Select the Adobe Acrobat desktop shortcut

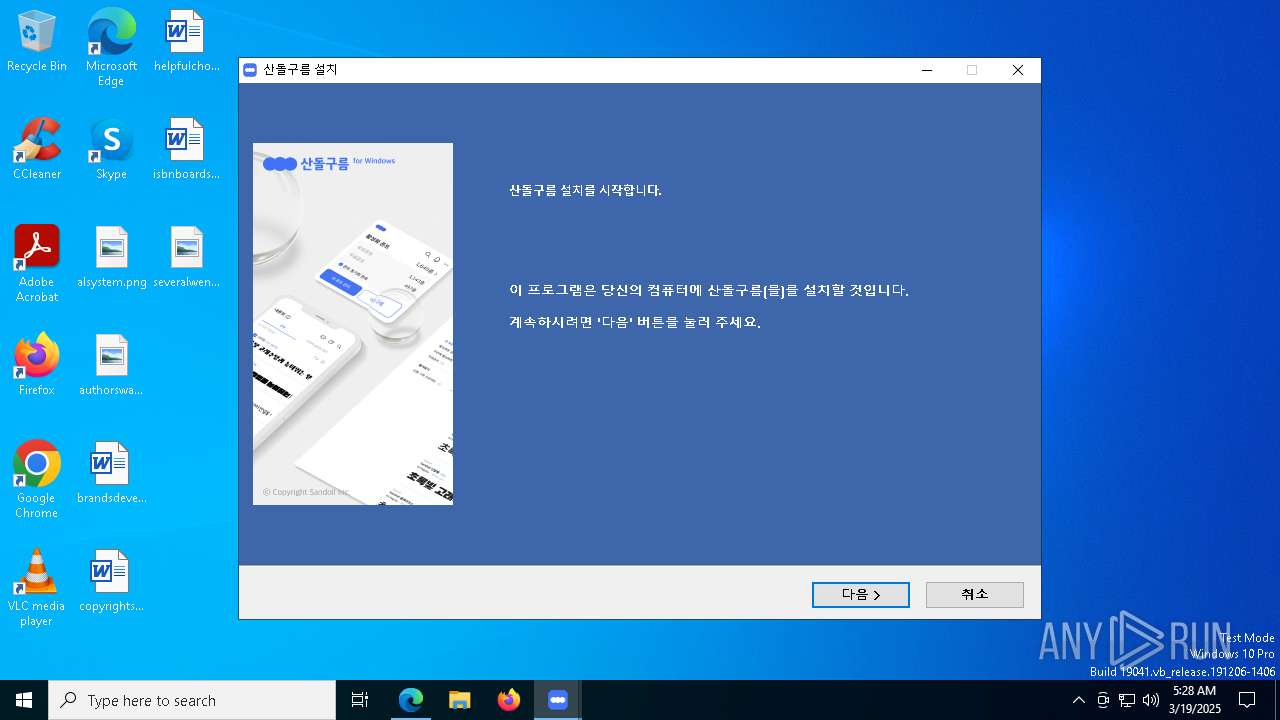[37, 264]
